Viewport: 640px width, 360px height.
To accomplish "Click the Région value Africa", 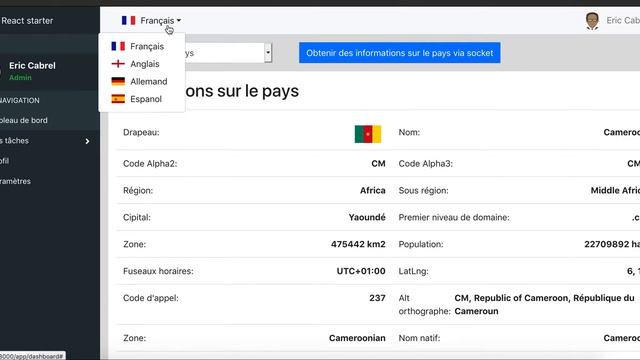I will pyautogui.click(x=373, y=191).
